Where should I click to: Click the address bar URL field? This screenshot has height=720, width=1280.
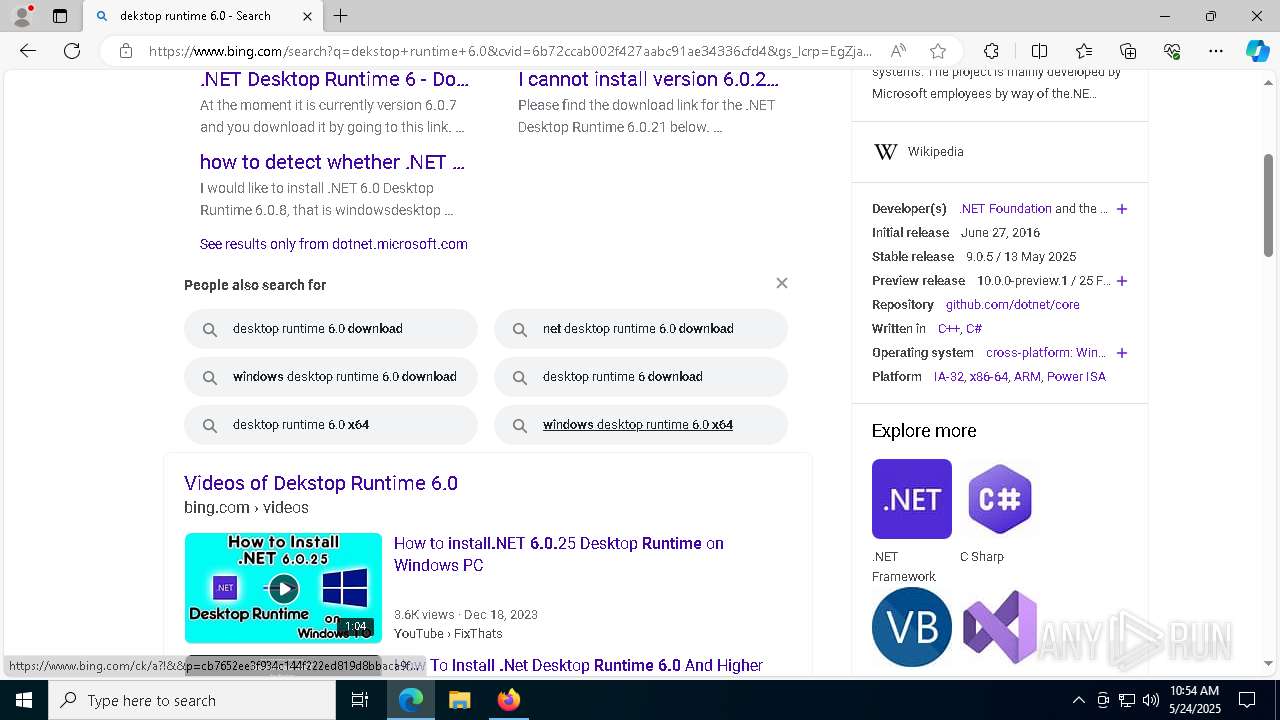tap(510, 51)
